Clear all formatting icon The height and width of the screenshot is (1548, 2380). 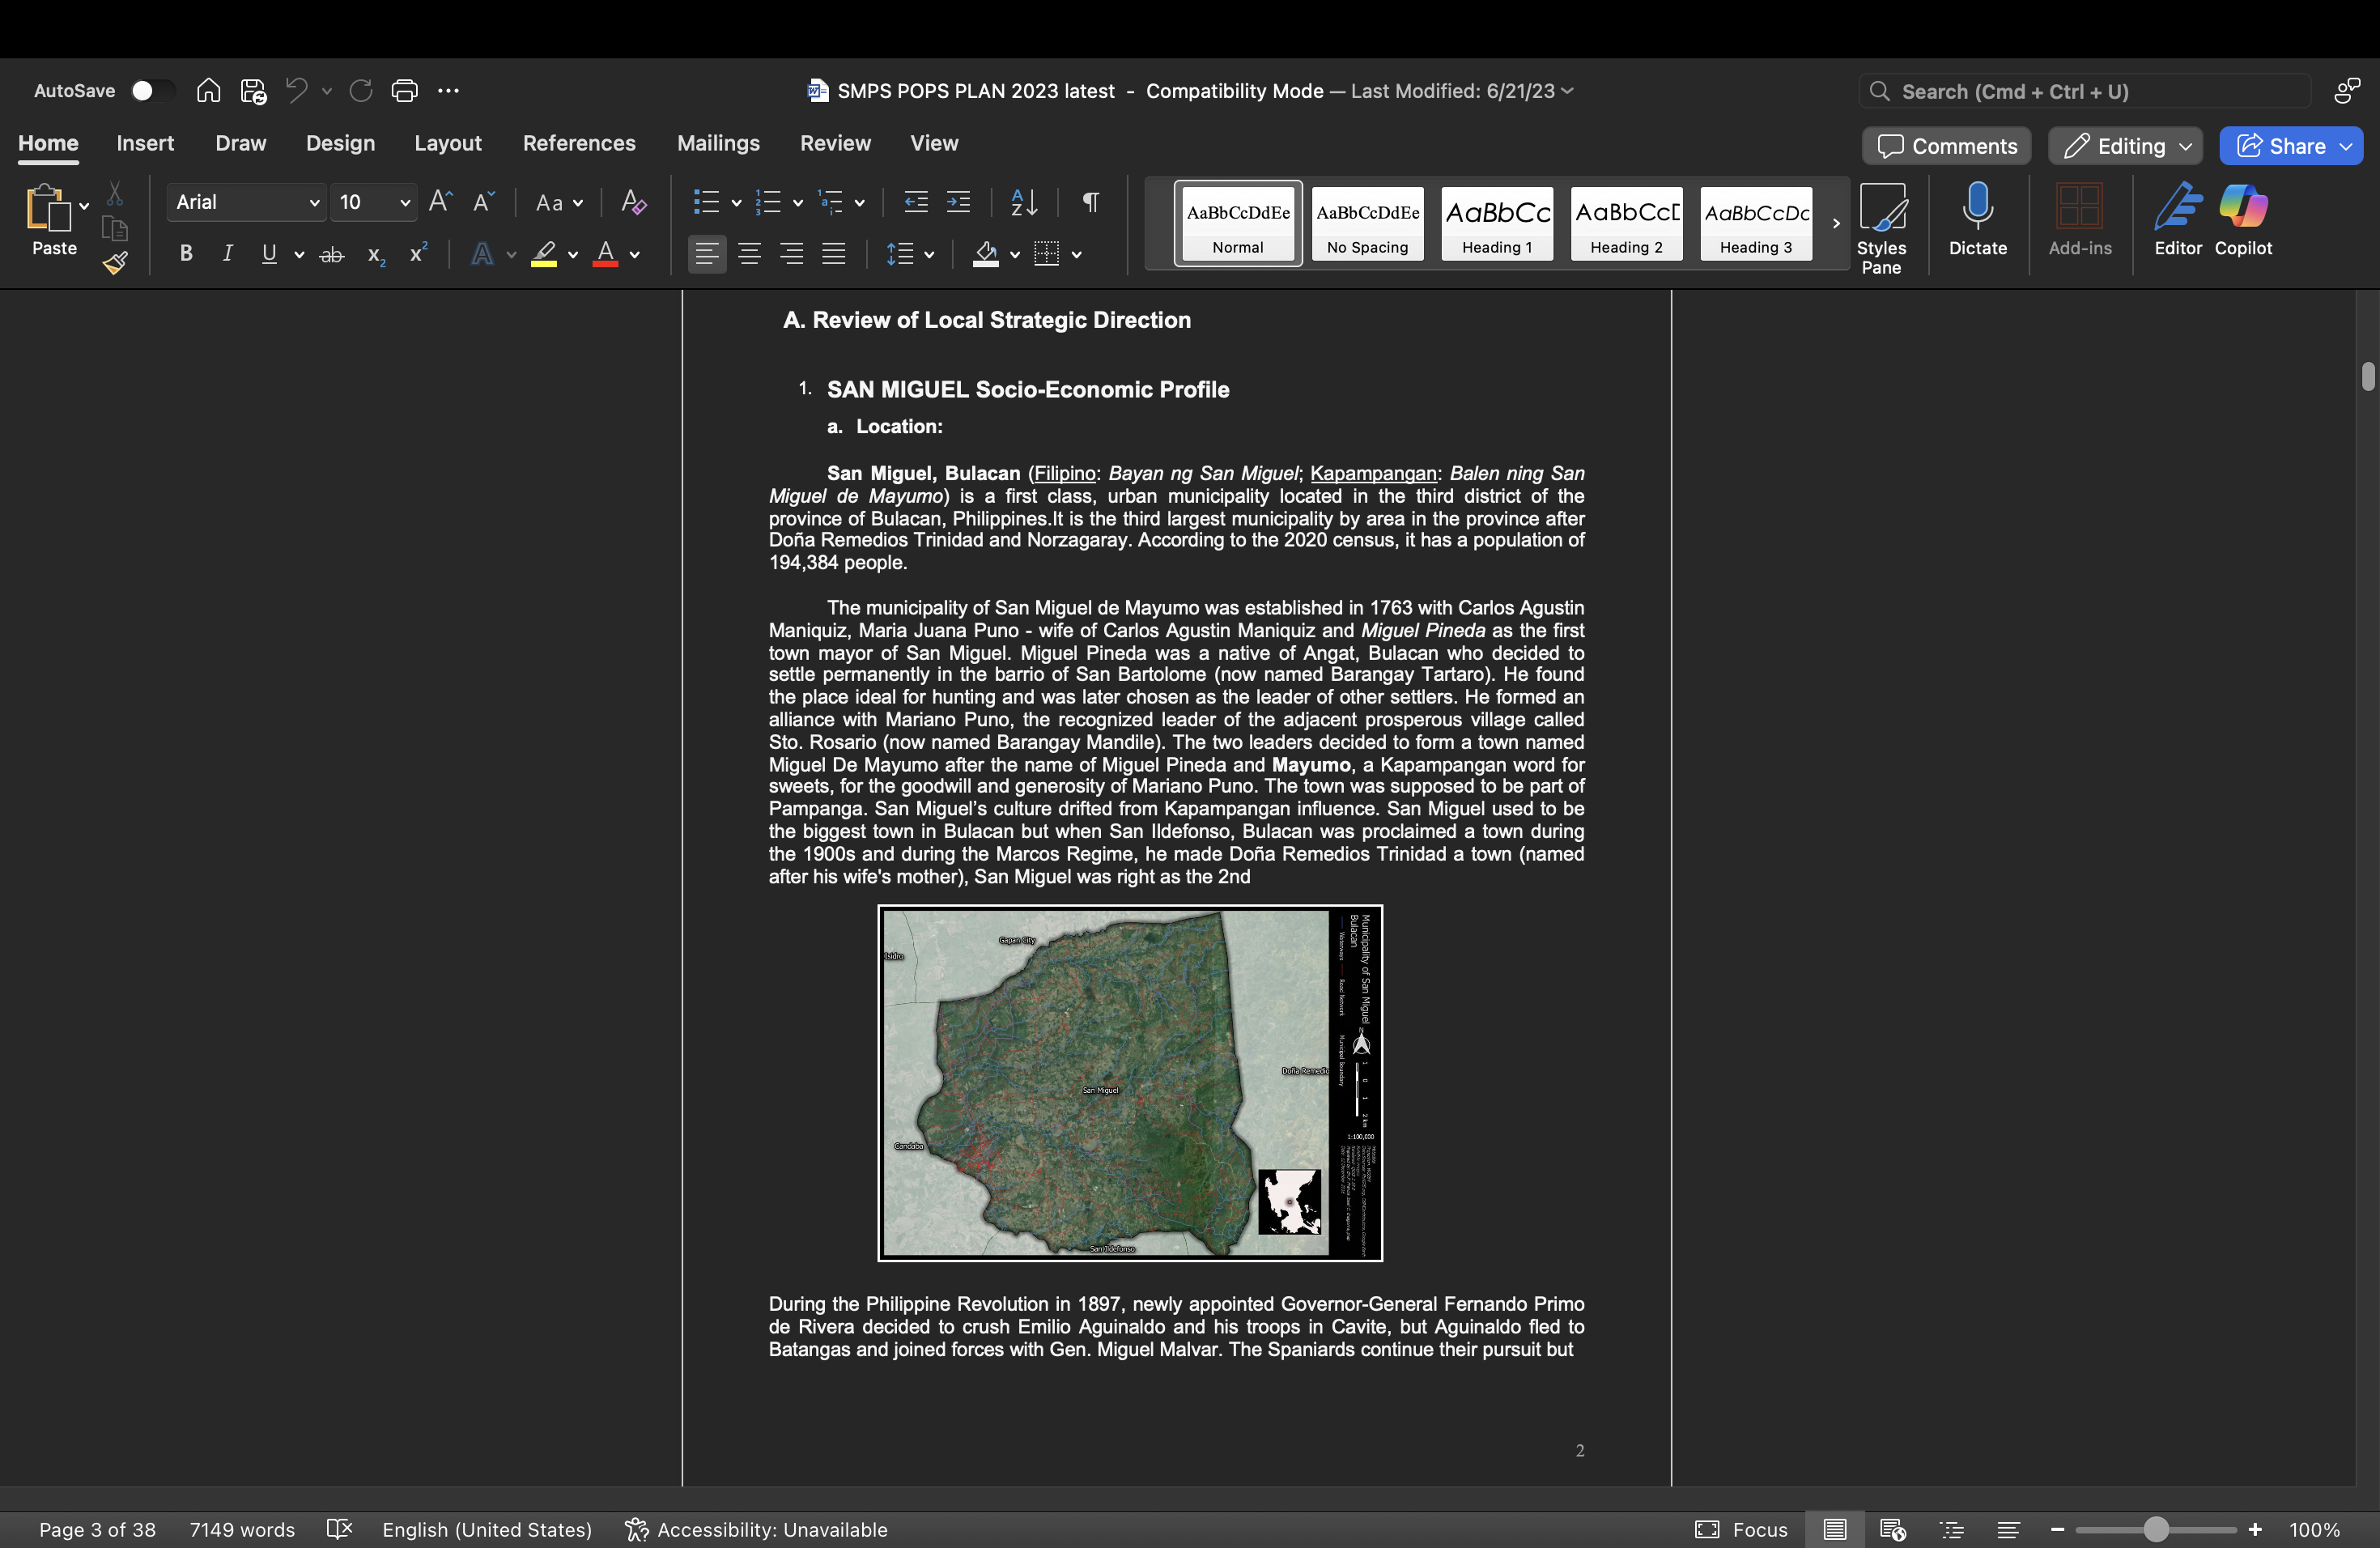coord(633,202)
